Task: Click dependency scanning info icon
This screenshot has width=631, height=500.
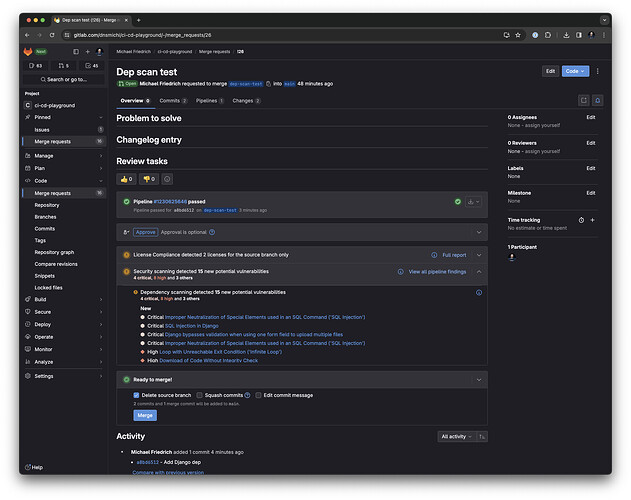Action: [479, 293]
